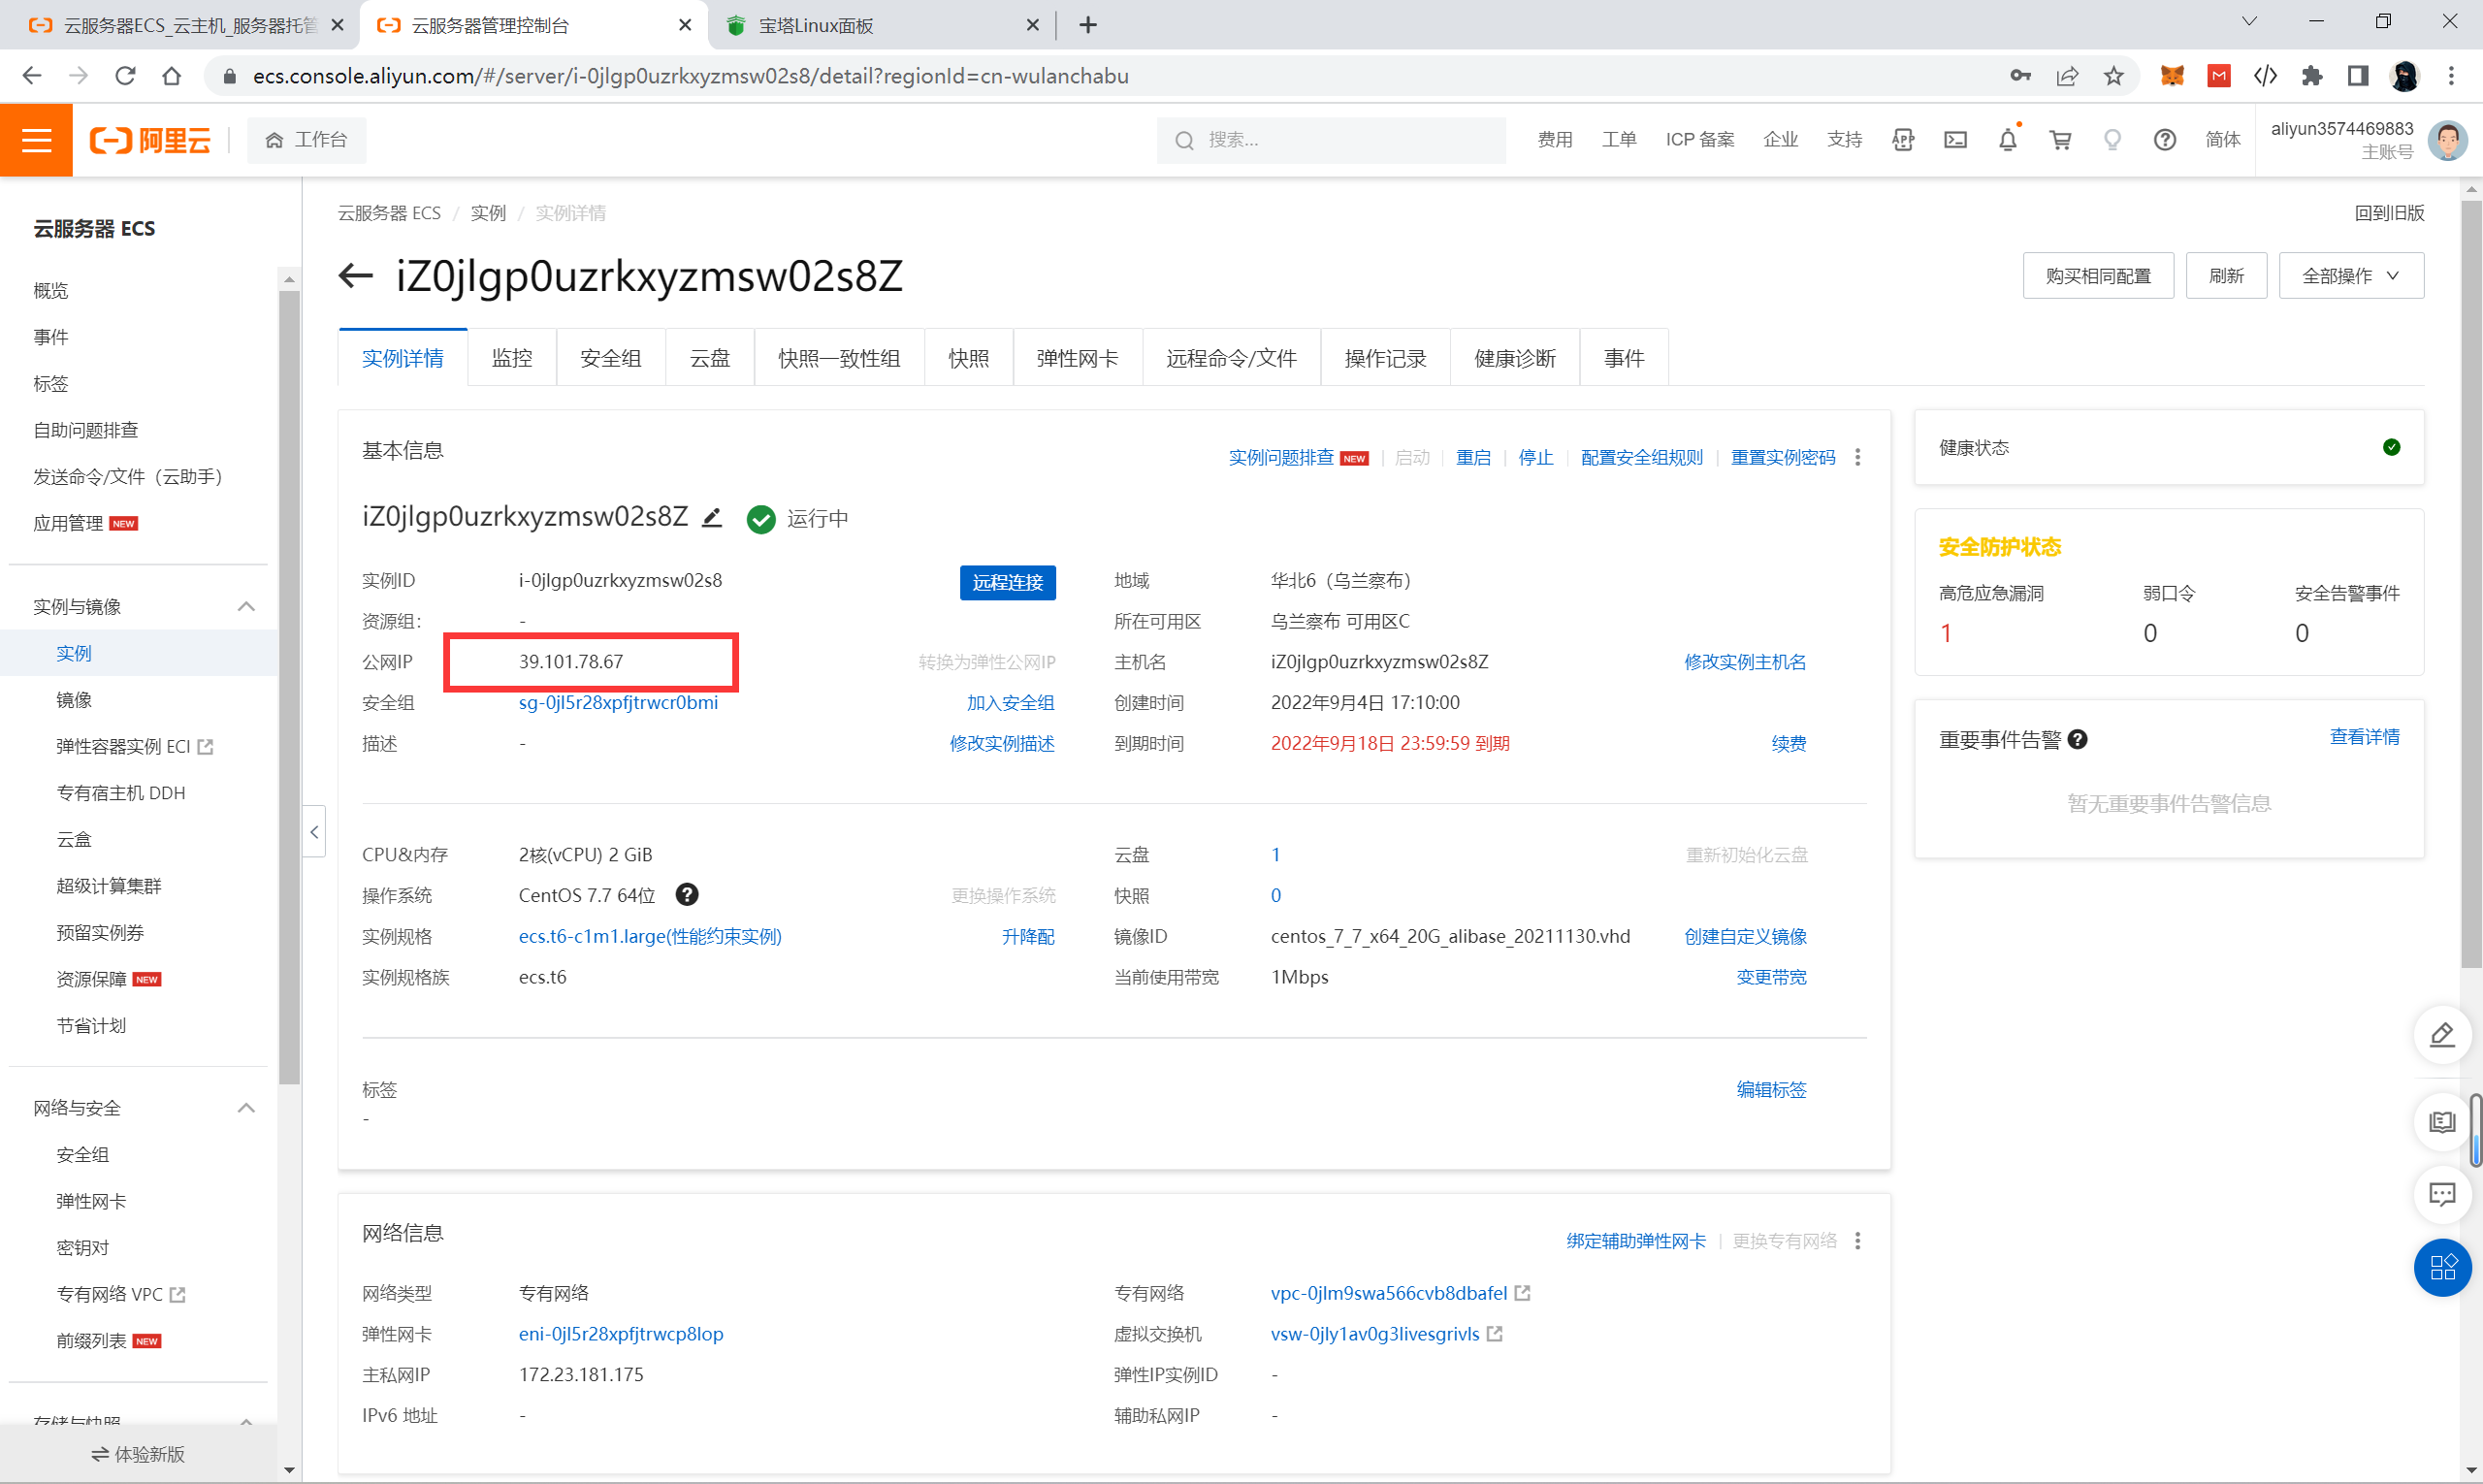The height and width of the screenshot is (1484, 2483).
Task: Switch to the 监控 tab
Action: pos(512,358)
